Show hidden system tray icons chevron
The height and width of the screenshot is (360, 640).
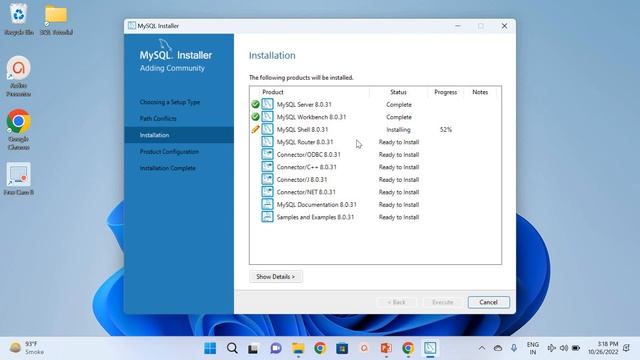pos(482,348)
